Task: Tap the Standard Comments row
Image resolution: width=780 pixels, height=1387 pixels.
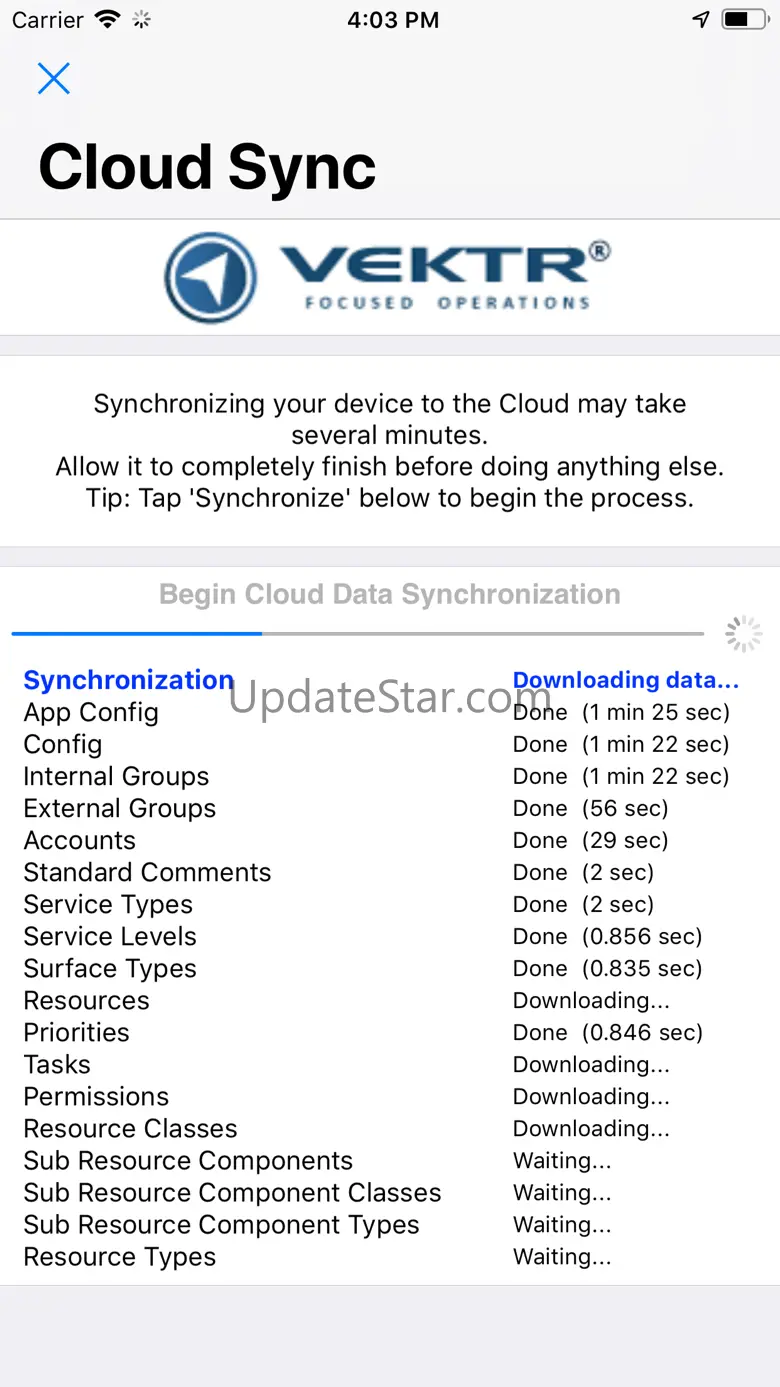Action: coord(147,872)
